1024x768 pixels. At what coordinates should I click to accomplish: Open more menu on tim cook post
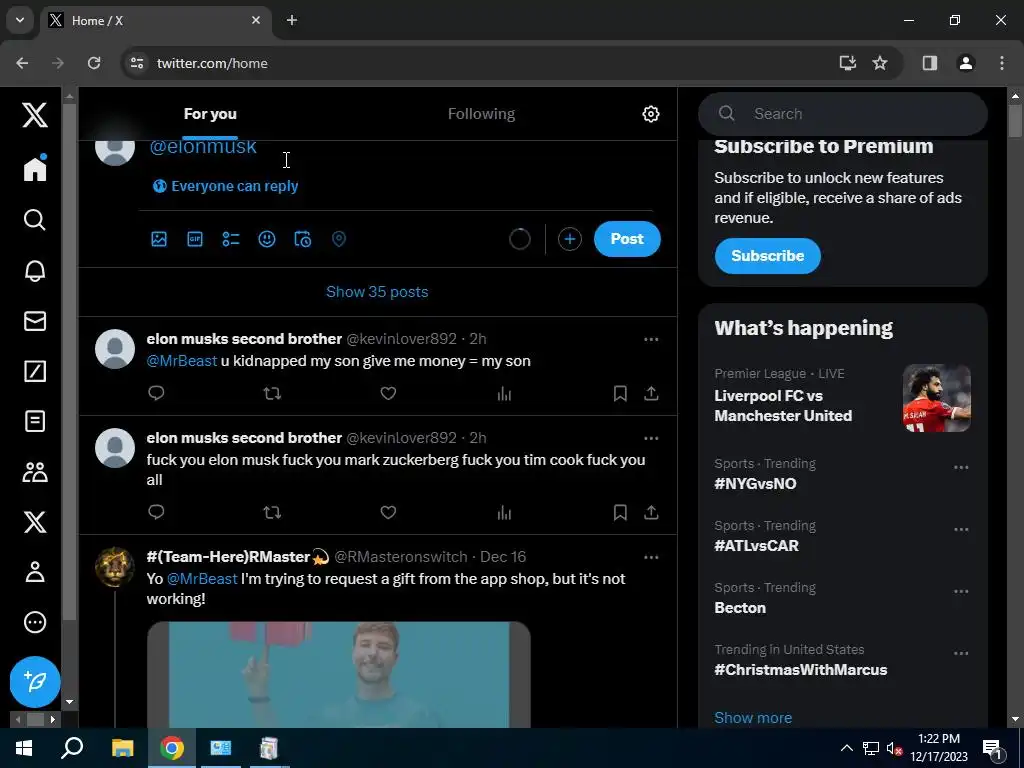(x=651, y=438)
